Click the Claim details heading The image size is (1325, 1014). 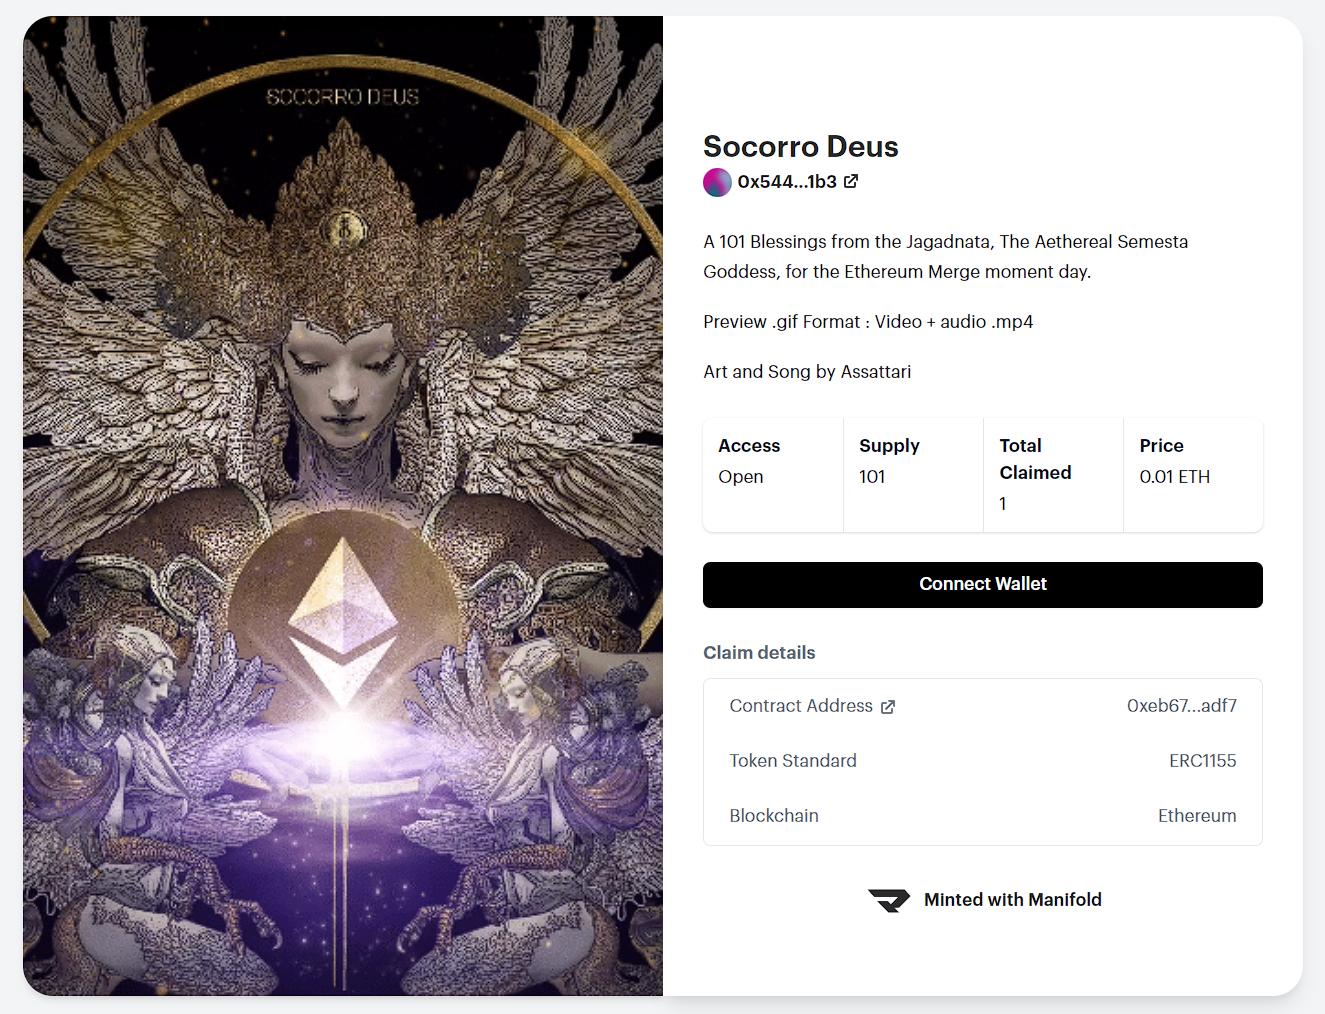759,653
